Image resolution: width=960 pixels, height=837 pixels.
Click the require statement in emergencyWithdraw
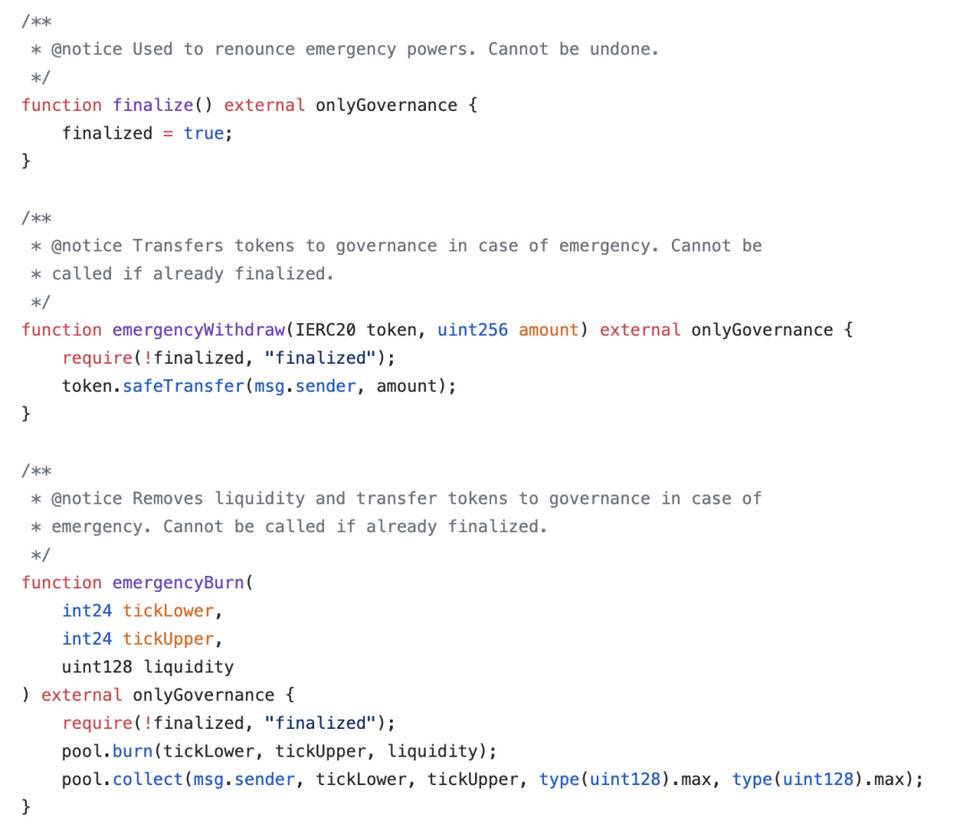(228, 358)
